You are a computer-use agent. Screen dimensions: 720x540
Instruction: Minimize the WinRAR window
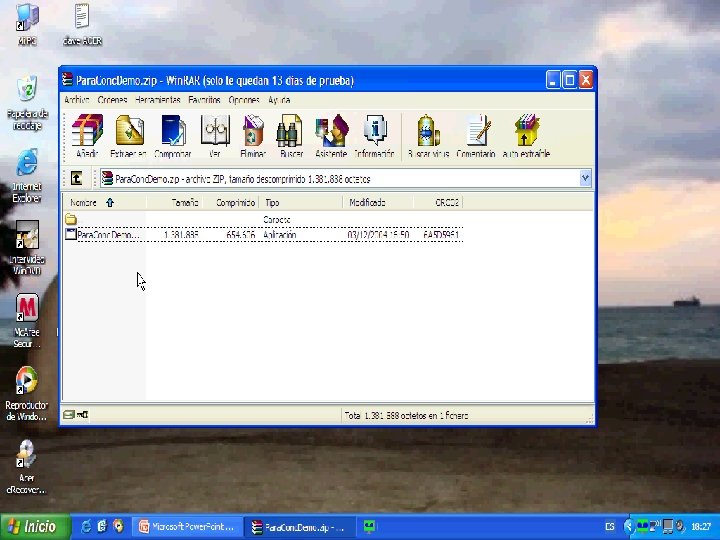coord(553,80)
